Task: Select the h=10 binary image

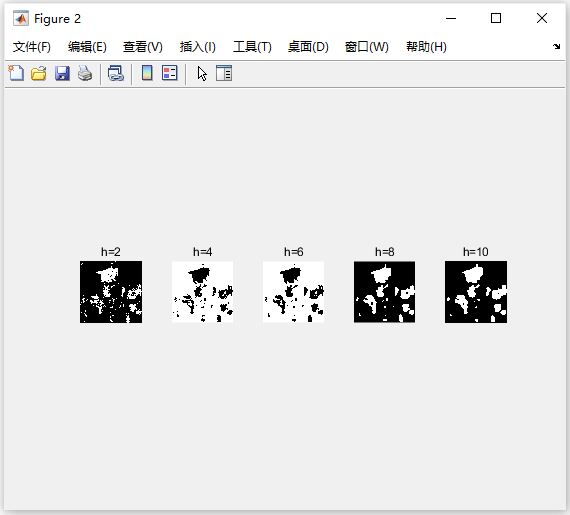Action: pos(476,292)
